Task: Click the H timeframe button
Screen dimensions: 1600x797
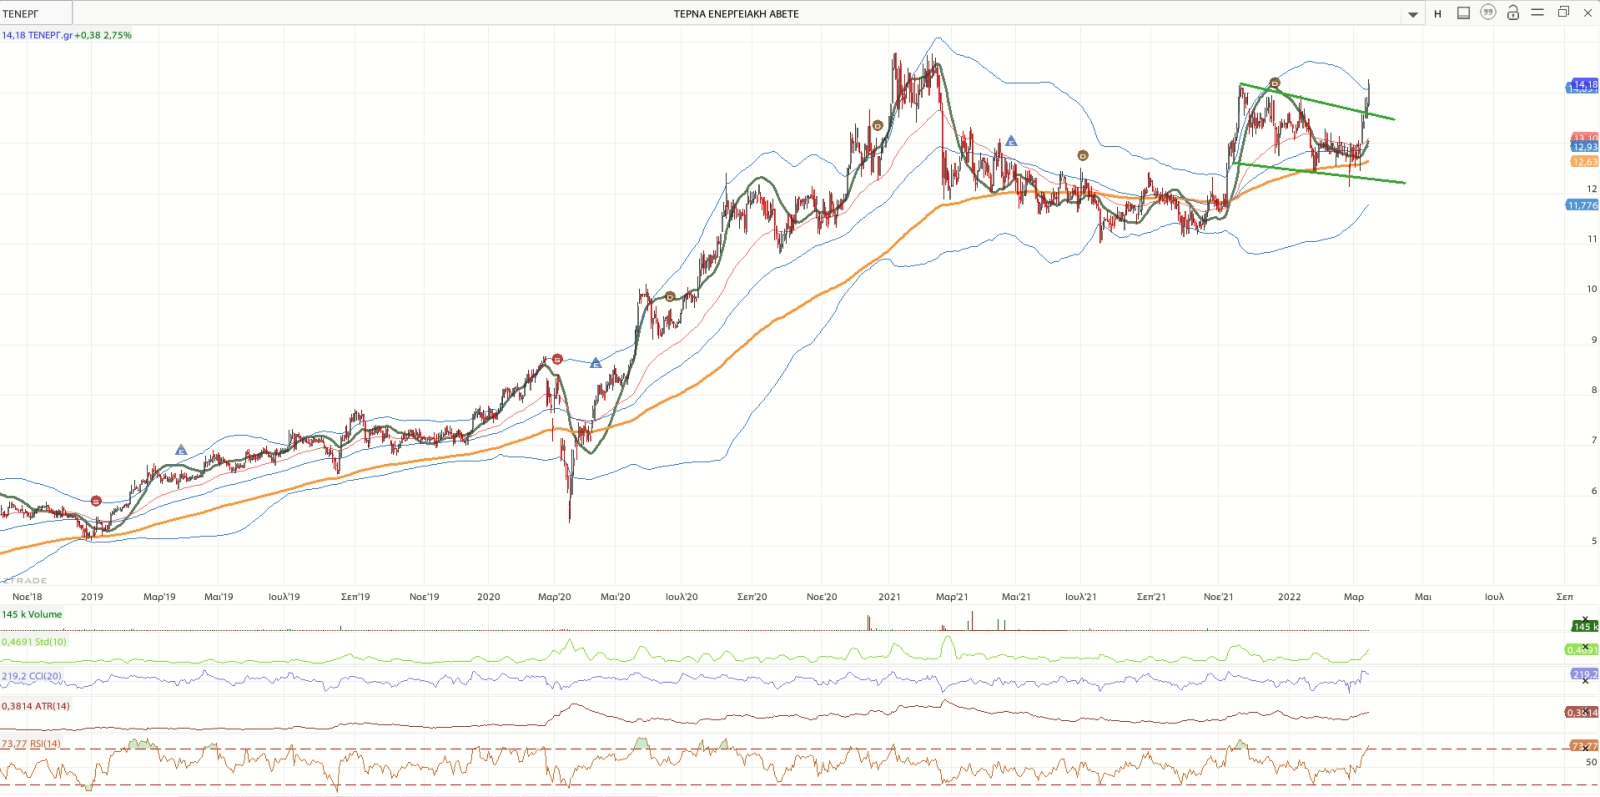Action: click(1438, 14)
